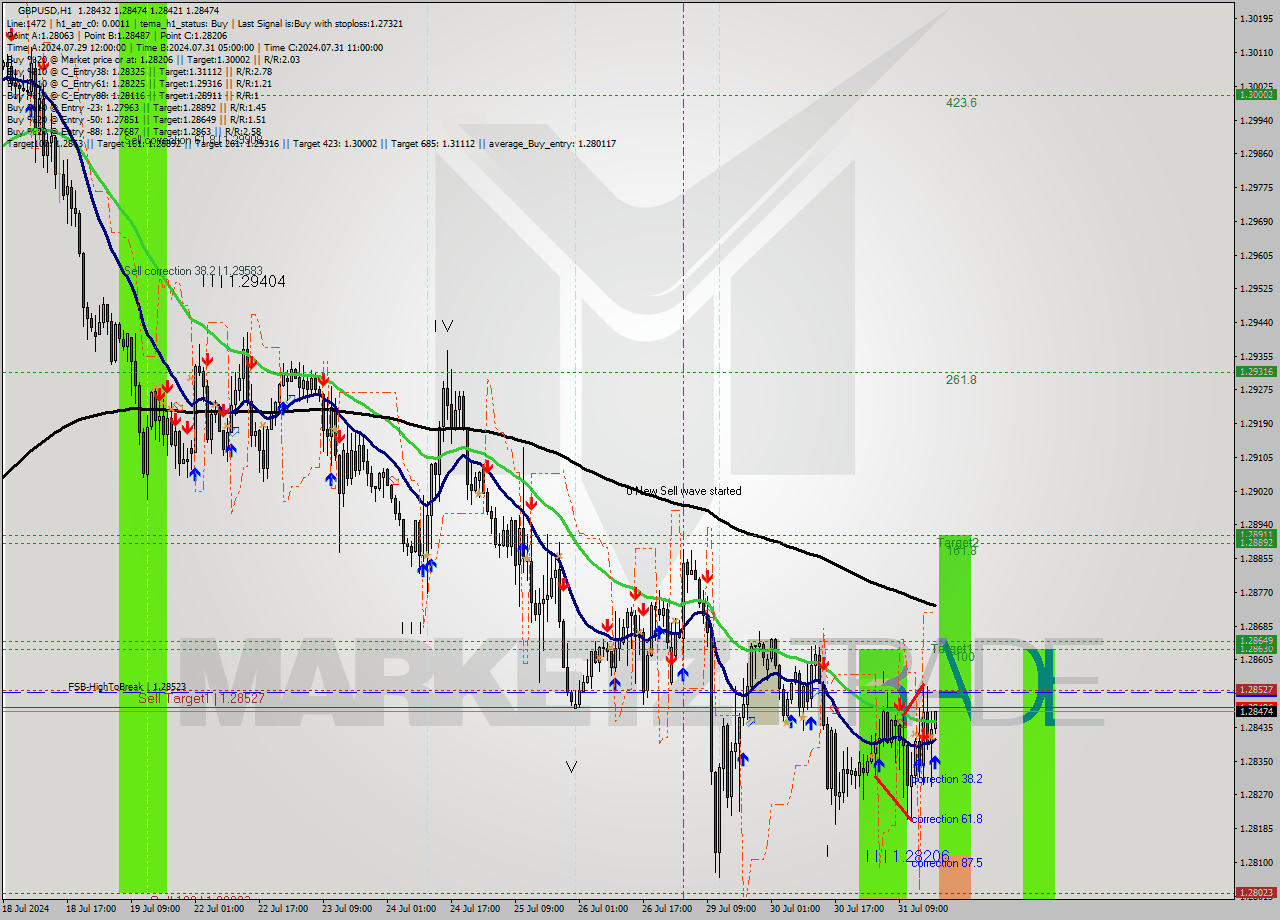Viewport: 1280px width, 920px height.
Task: Click the '31 Jul 09:00' time axis label
Action: coord(923,910)
